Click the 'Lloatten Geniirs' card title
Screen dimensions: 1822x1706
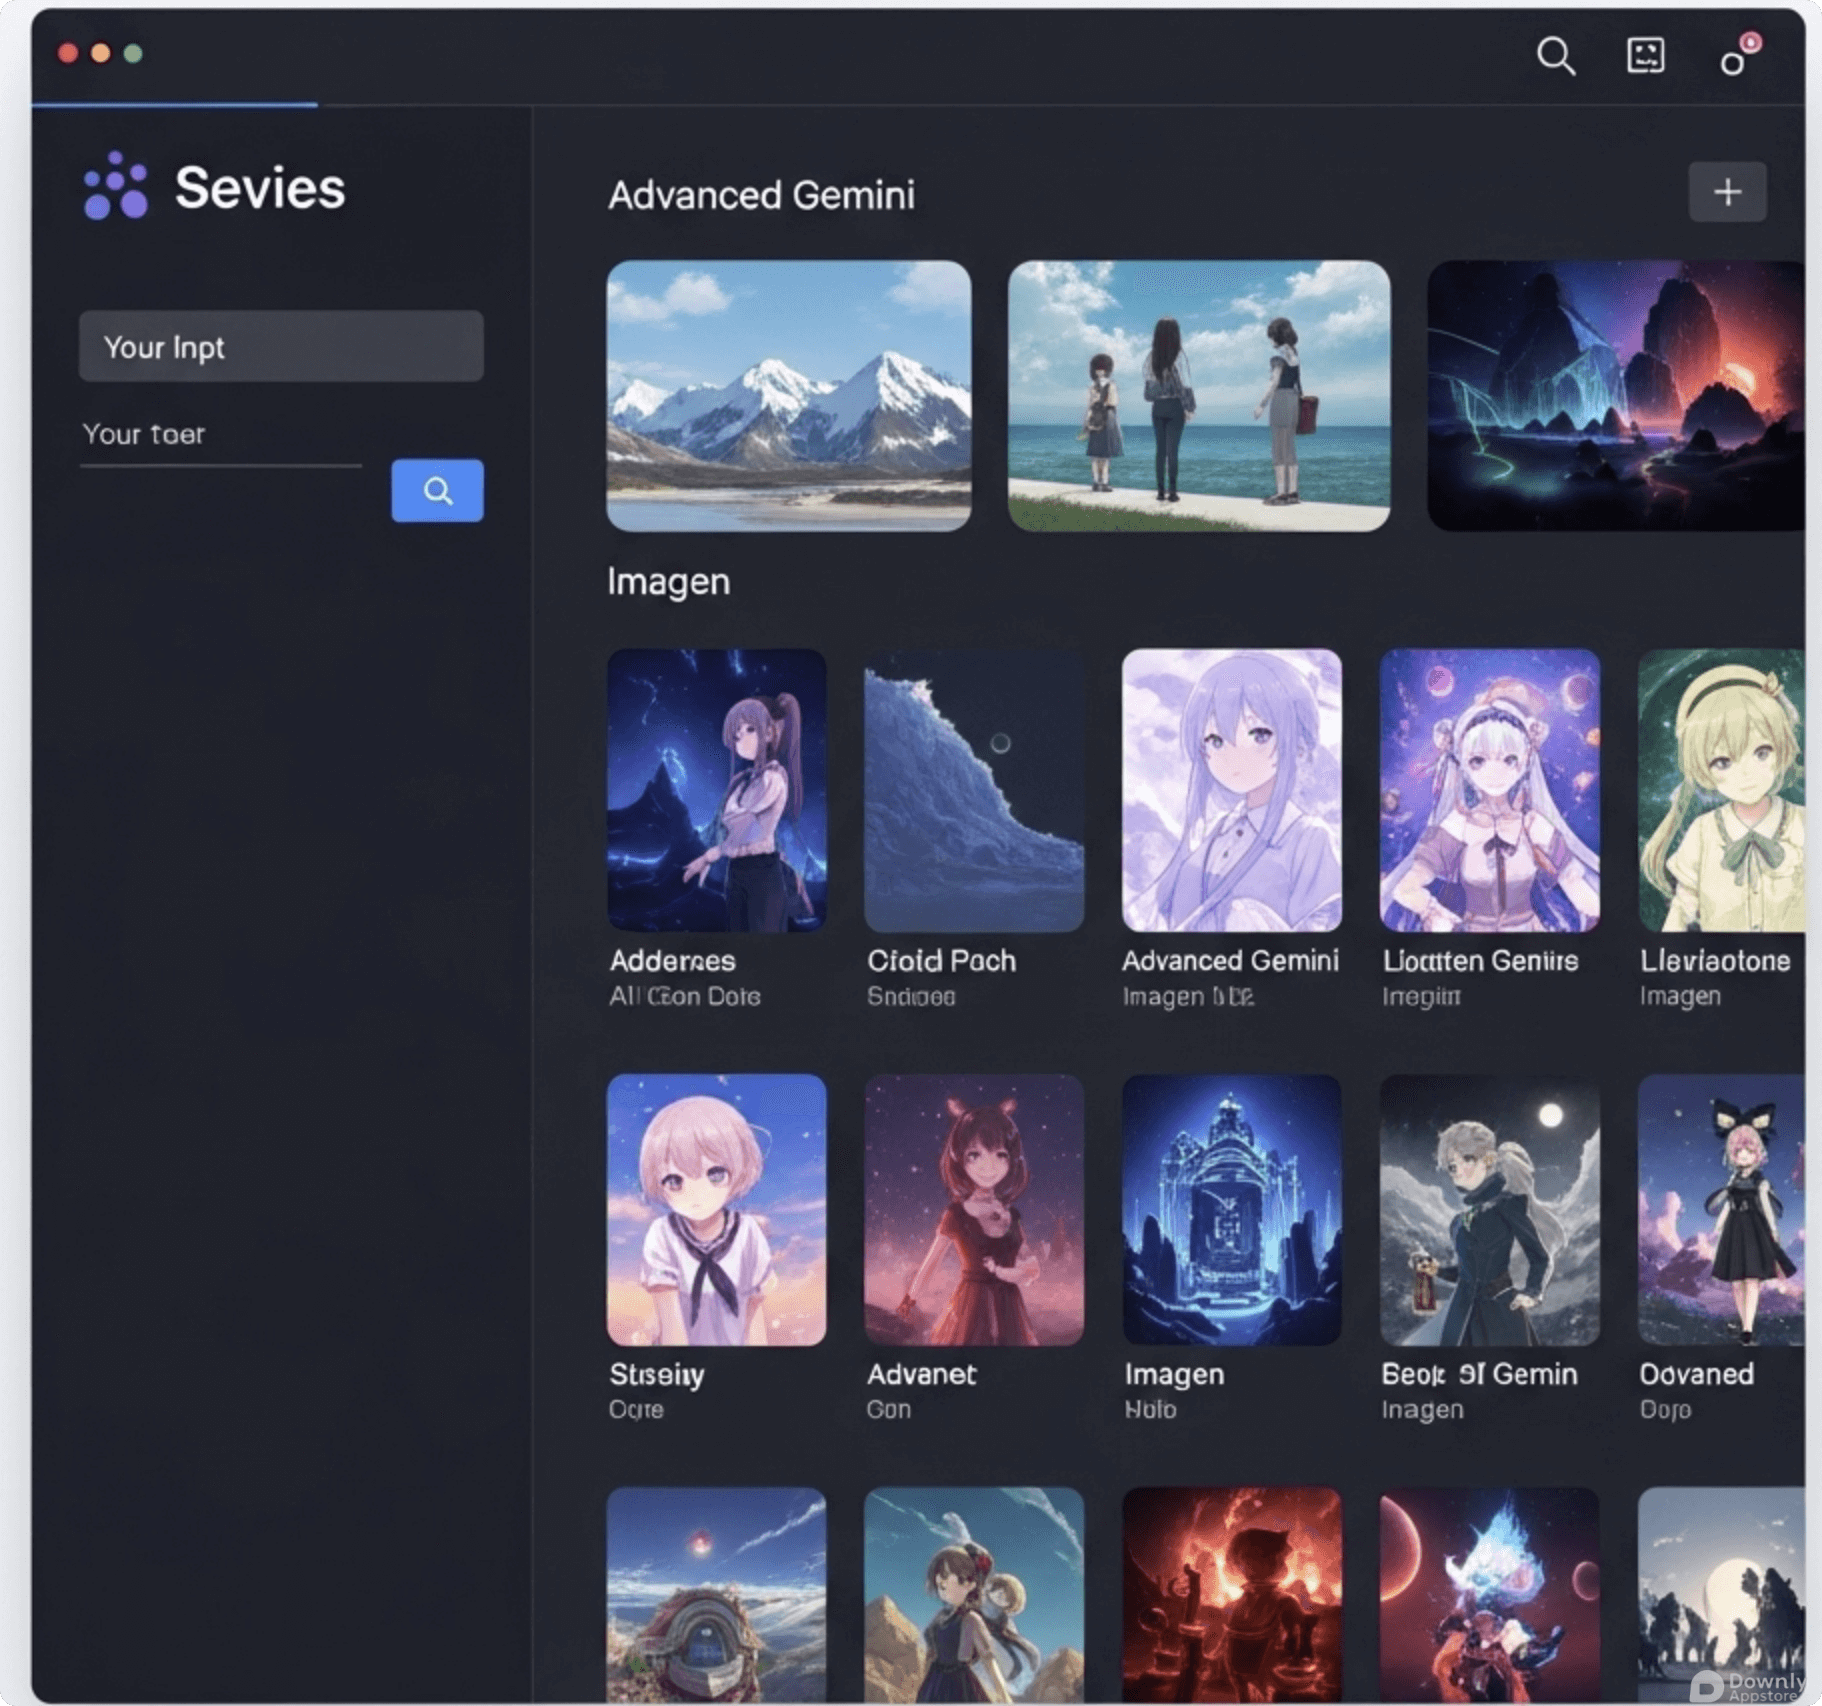point(1480,961)
